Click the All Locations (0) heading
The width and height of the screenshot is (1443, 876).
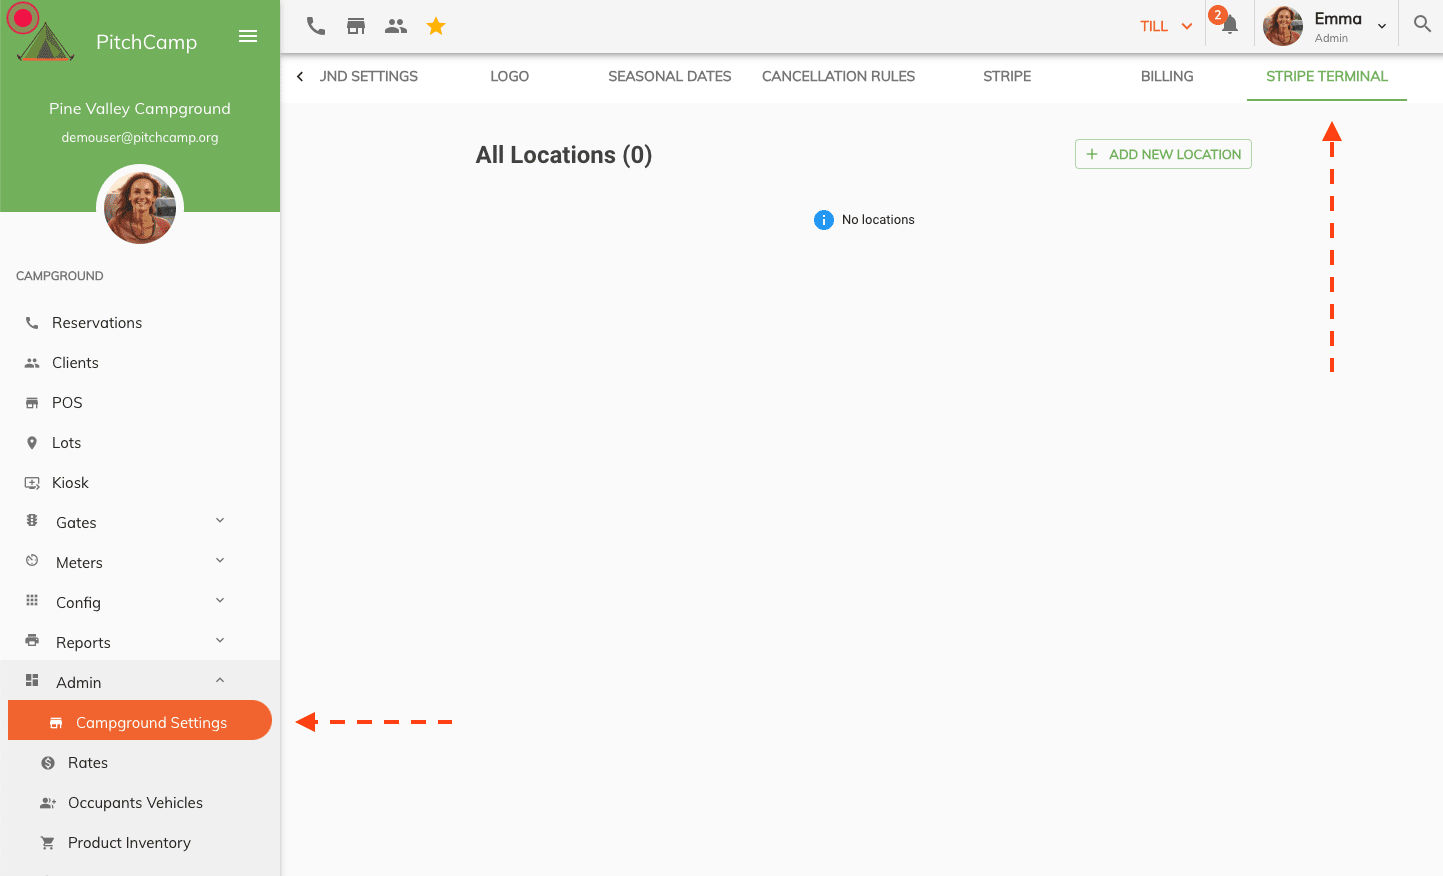point(564,155)
